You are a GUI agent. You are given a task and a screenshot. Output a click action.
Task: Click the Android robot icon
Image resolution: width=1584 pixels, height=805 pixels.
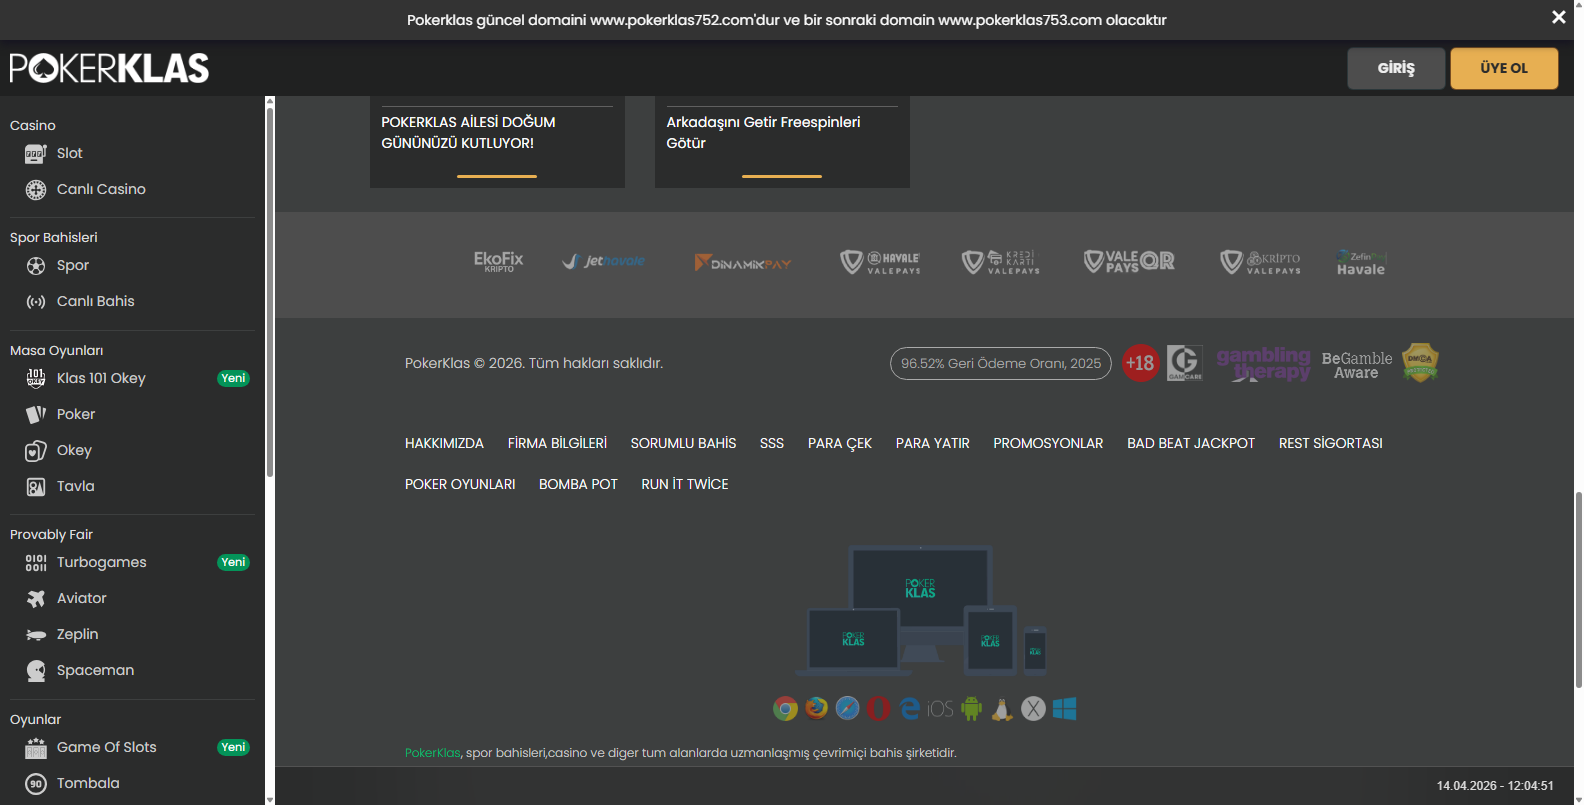coord(971,709)
